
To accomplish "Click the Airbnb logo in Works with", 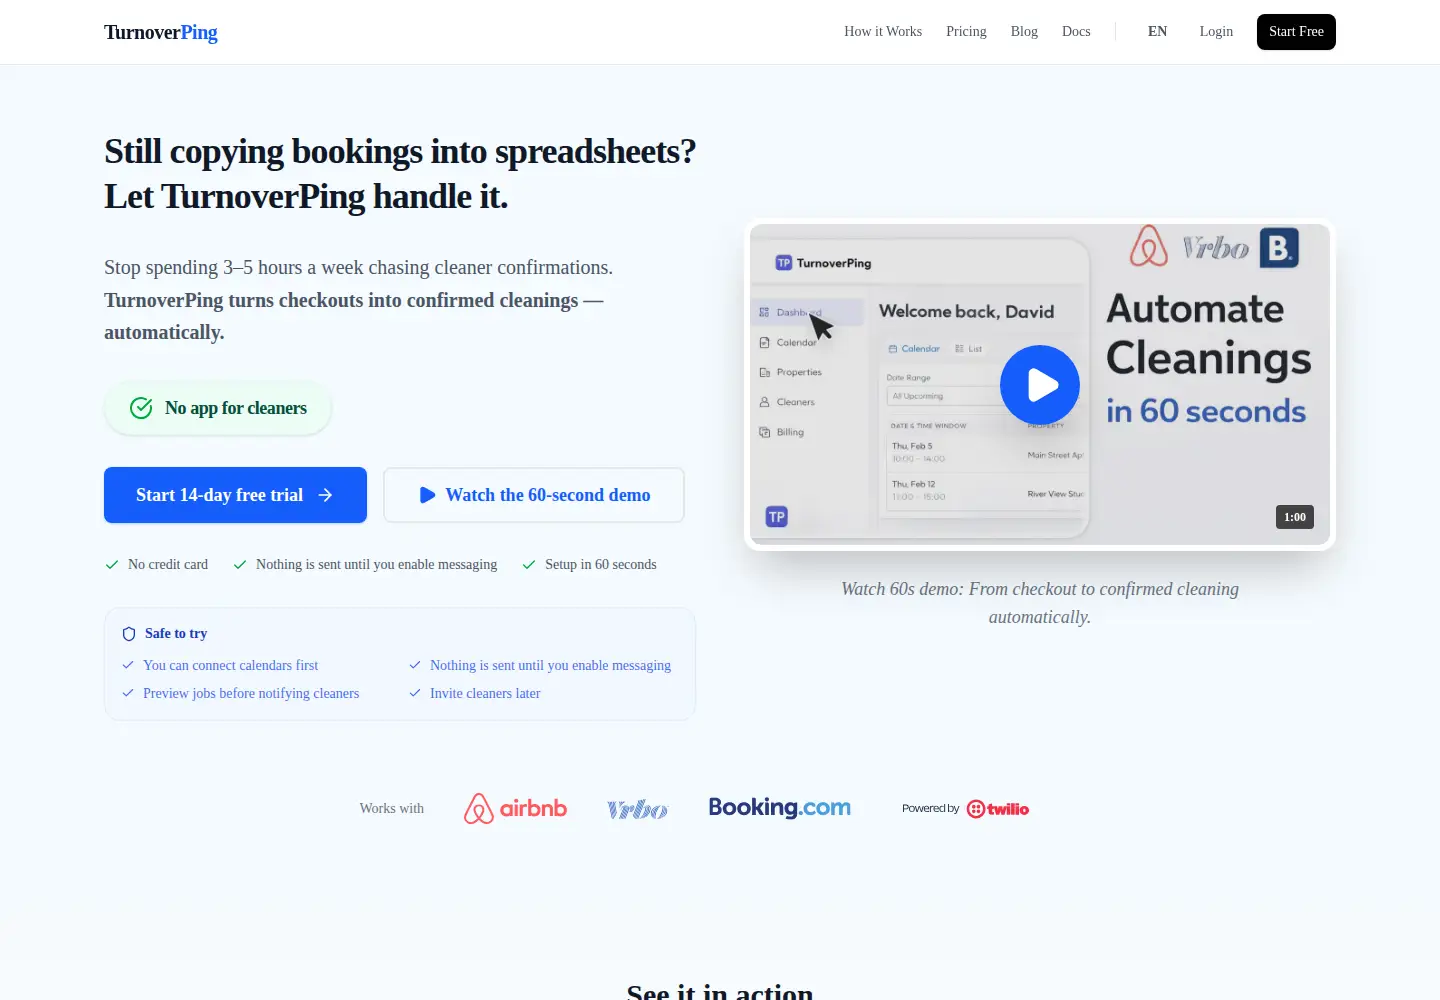I will (515, 808).
